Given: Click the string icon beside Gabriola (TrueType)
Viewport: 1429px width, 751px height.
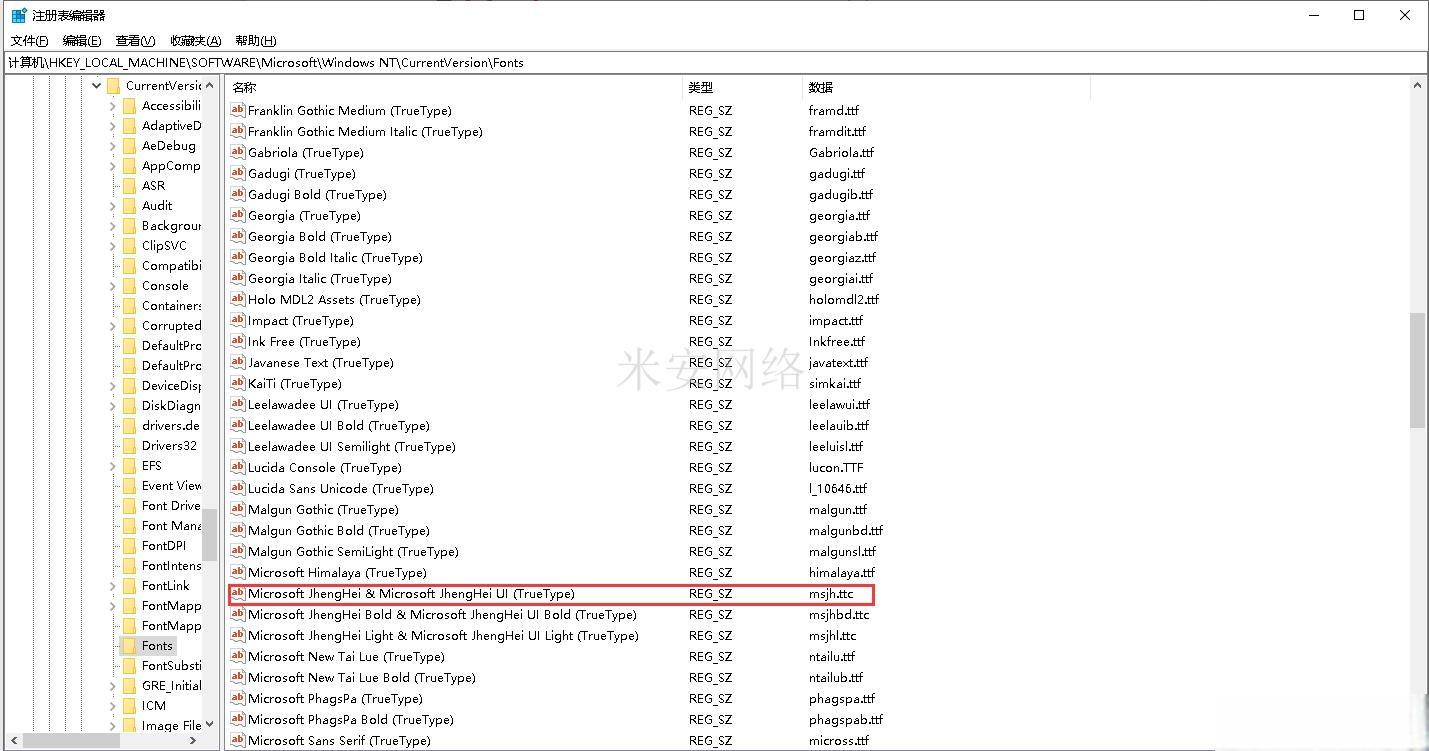Looking at the screenshot, I should (238, 152).
